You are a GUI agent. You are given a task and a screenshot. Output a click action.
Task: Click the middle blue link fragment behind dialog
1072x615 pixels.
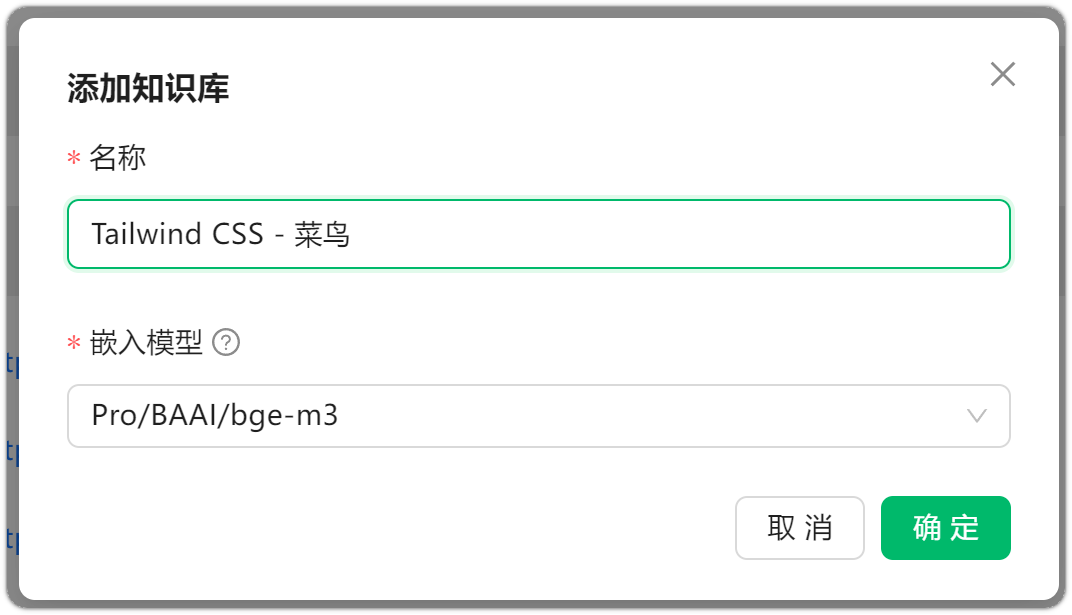[12, 453]
